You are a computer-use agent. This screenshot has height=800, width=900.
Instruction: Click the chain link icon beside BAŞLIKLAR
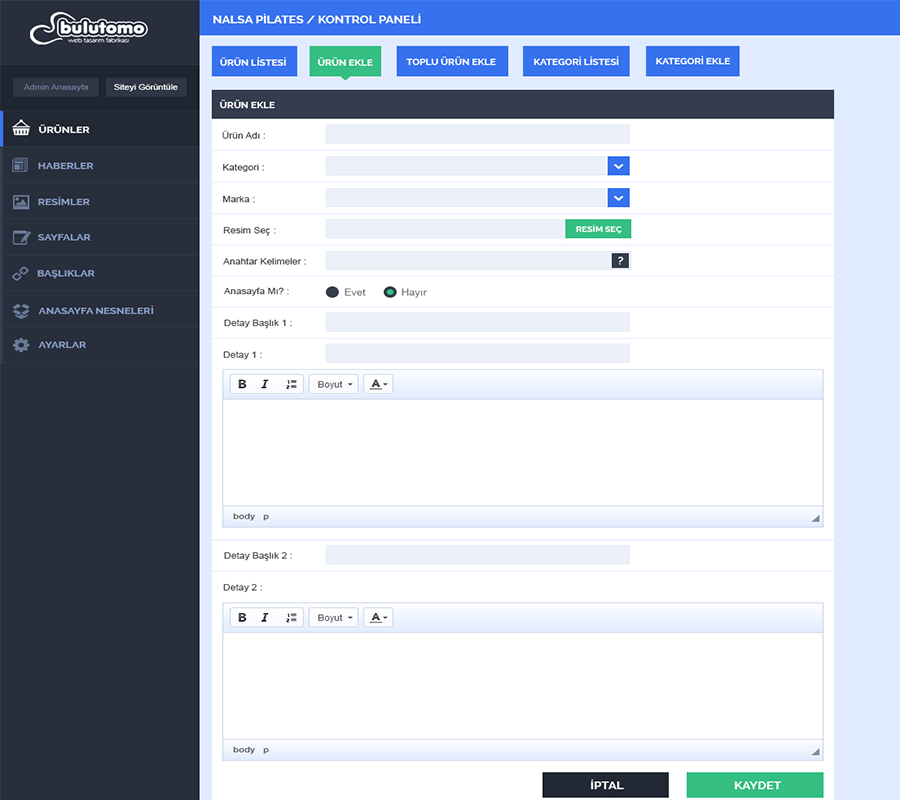20,273
